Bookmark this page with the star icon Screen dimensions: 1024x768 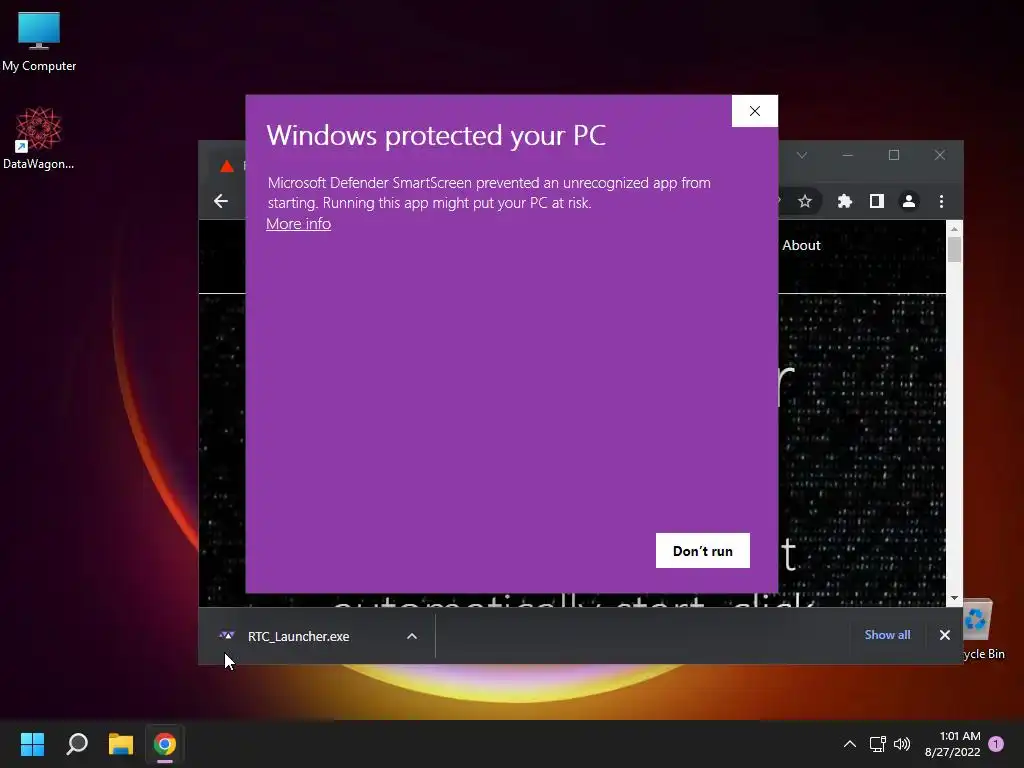coord(805,201)
